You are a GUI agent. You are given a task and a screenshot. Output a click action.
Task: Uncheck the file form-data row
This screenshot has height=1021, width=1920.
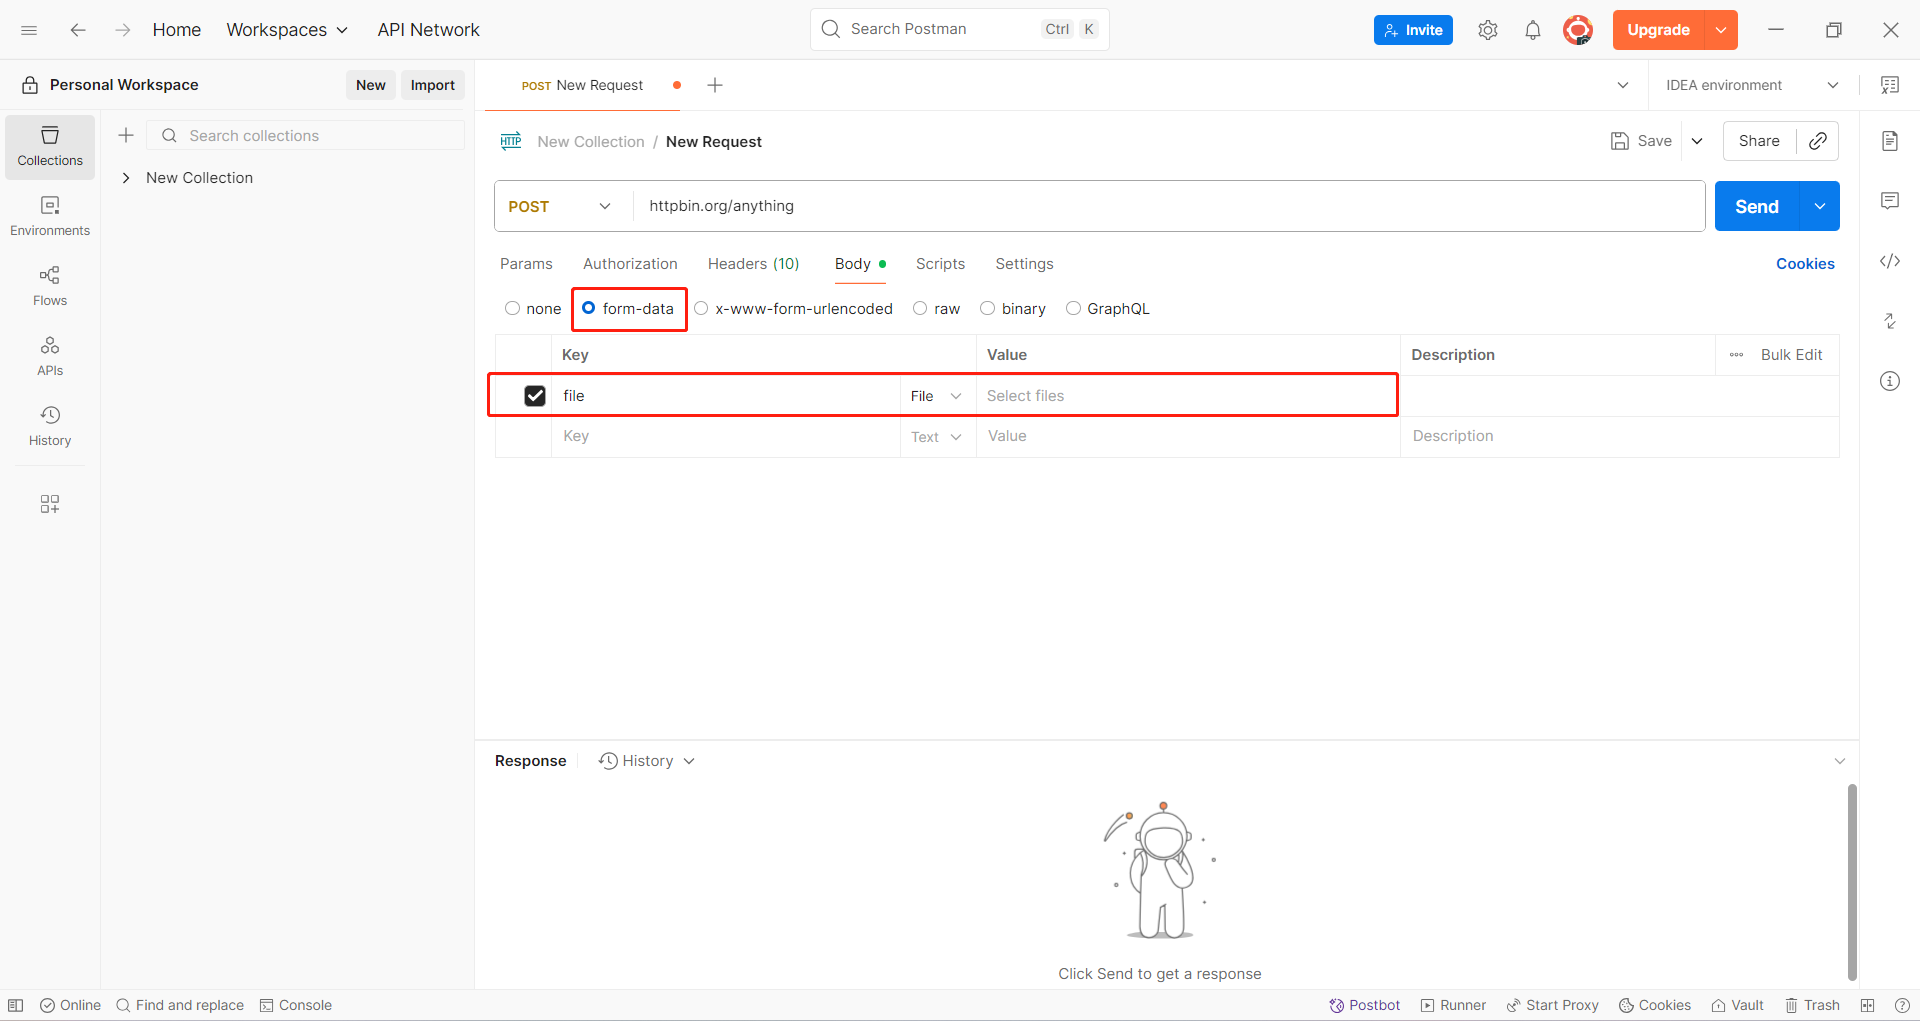(x=535, y=395)
